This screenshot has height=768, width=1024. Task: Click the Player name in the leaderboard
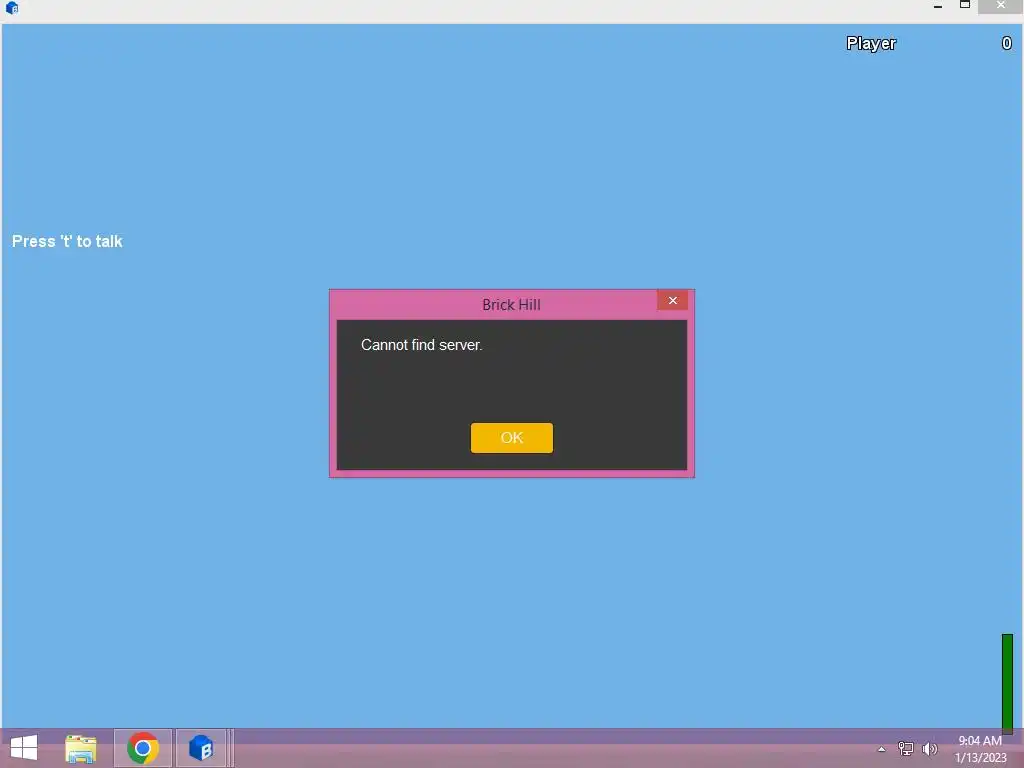[x=871, y=44]
